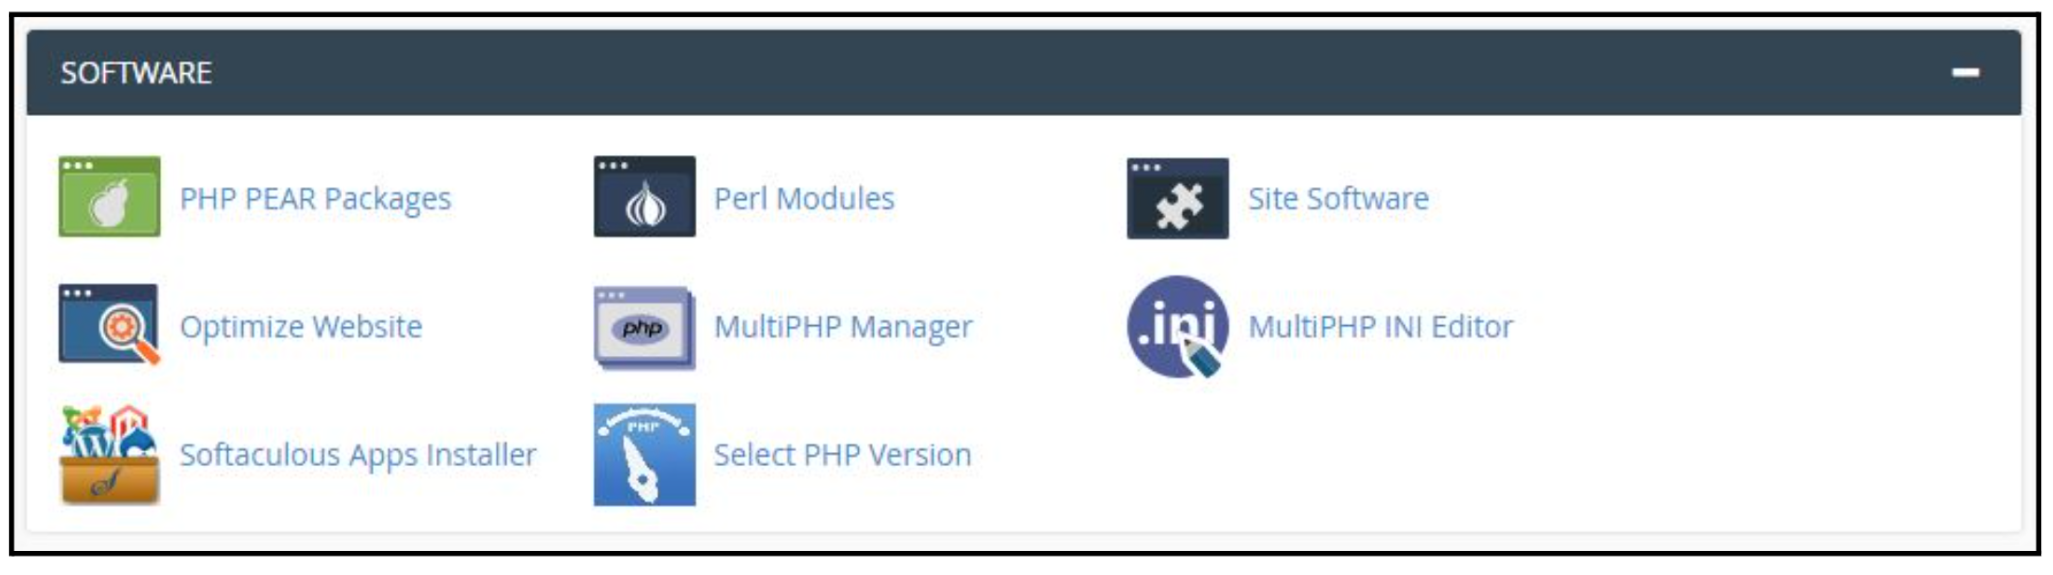Launch the MultiPHP INI Editor text link
The height and width of the screenshot is (575, 2053).
pos(1380,326)
